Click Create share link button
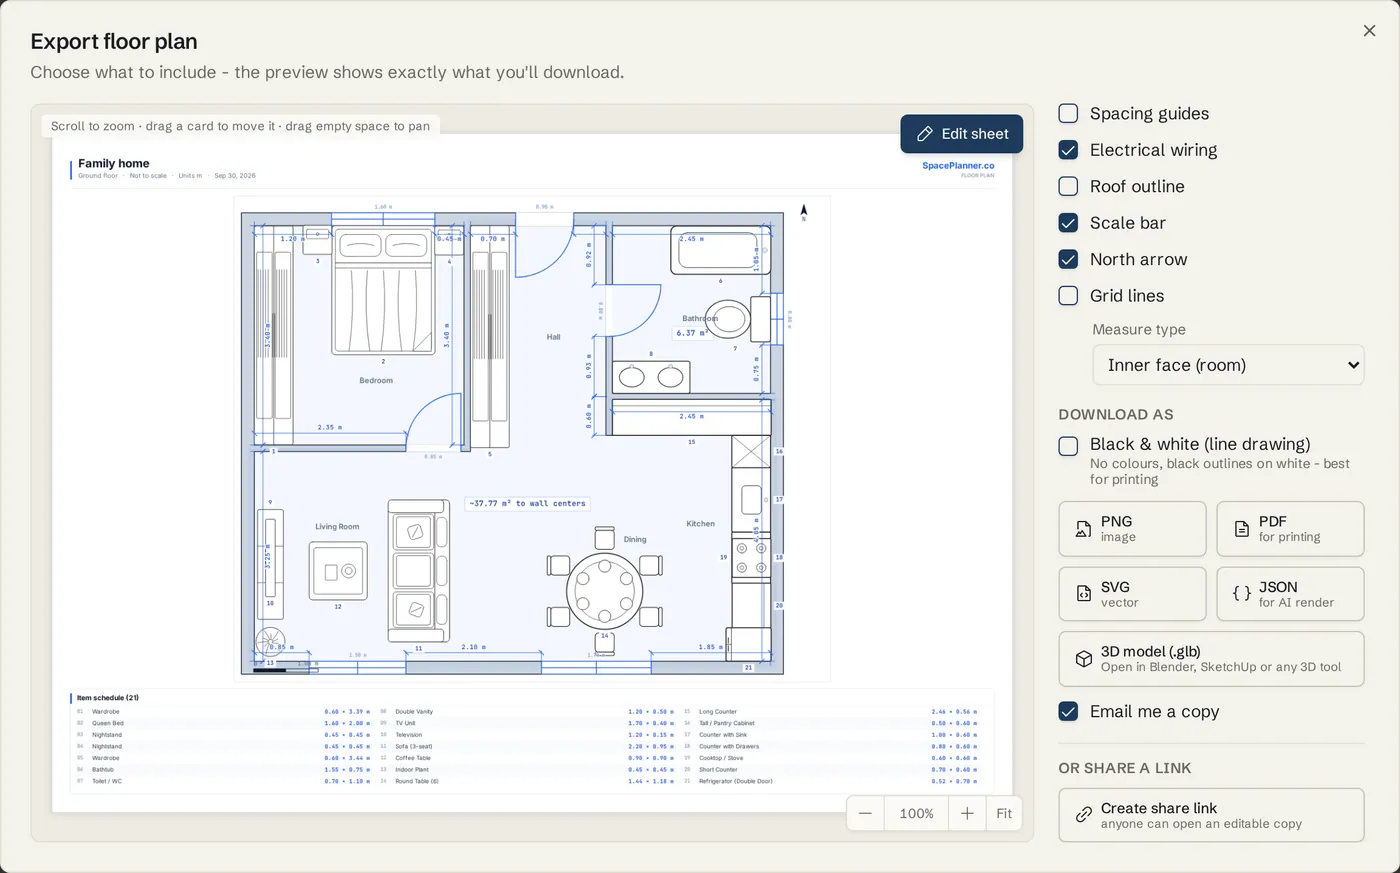The height and width of the screenshot is (873, 1400). (x=1211, y=815)
